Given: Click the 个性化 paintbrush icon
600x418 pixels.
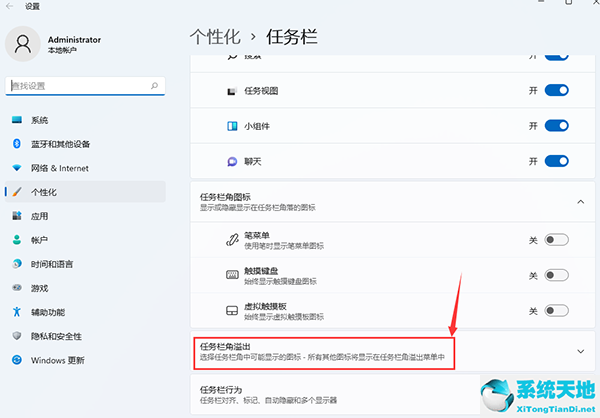Looking at the screenshot, I should click(16, 191).
